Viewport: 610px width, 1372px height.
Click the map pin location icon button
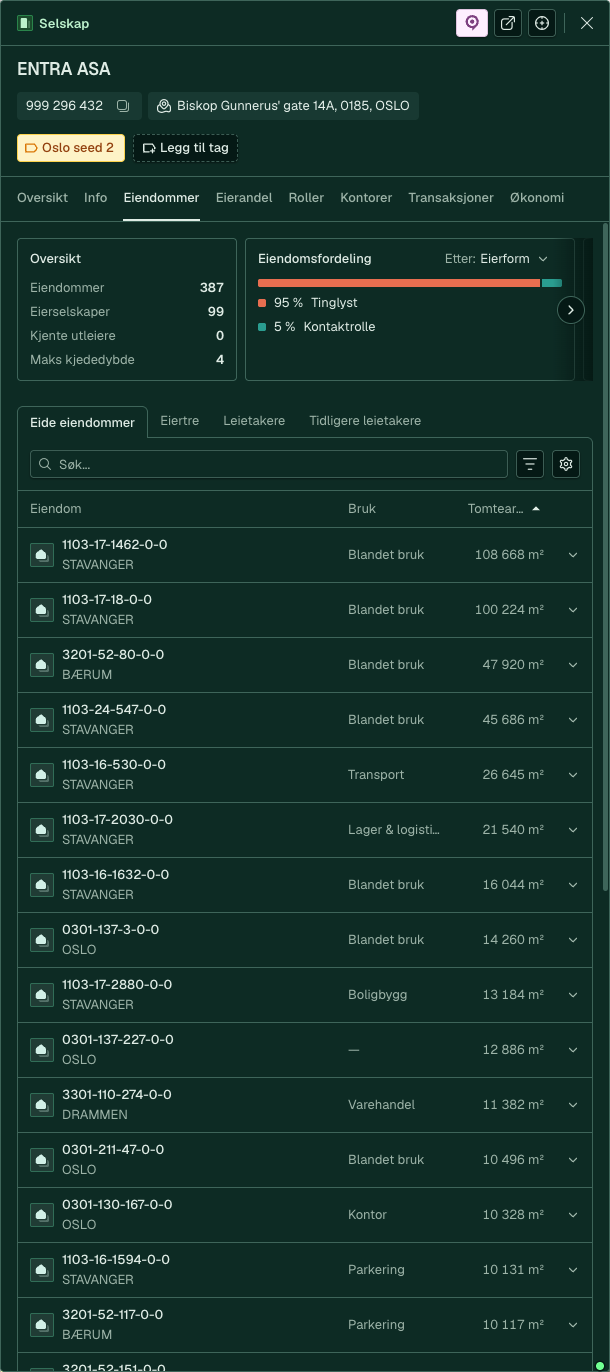472,23
